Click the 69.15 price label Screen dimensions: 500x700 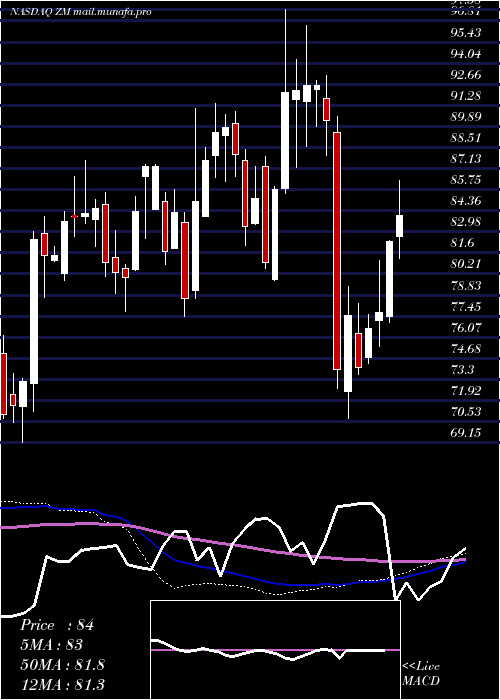(467, 432)
